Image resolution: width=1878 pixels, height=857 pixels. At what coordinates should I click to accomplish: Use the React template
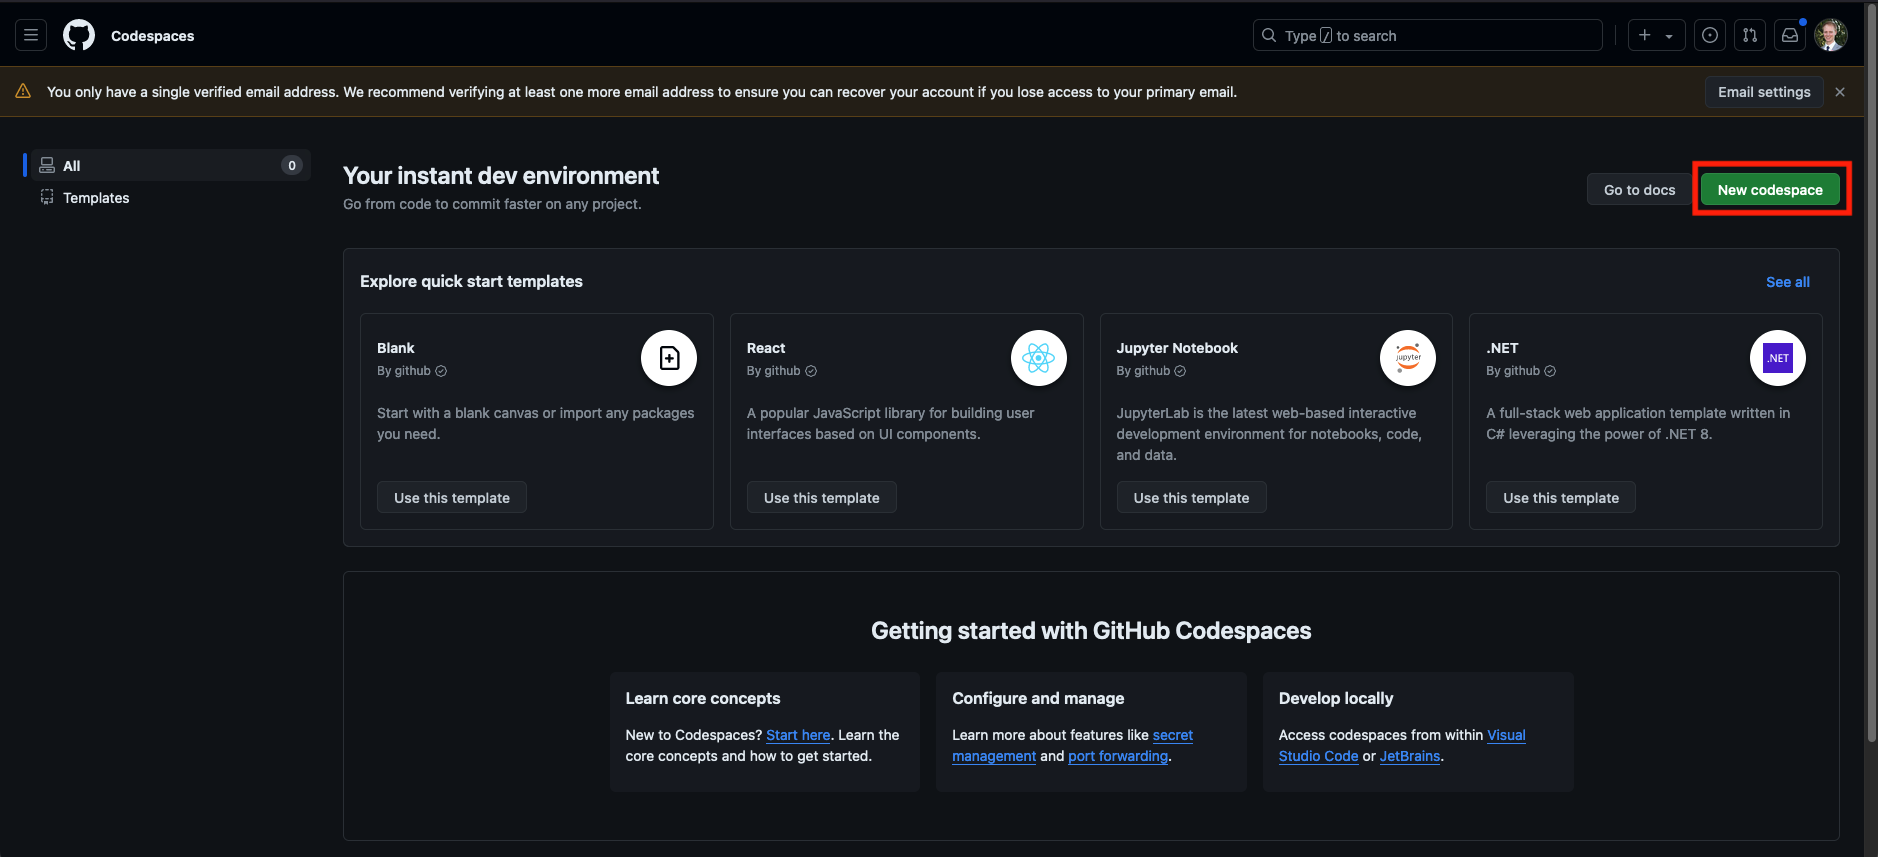821,498
